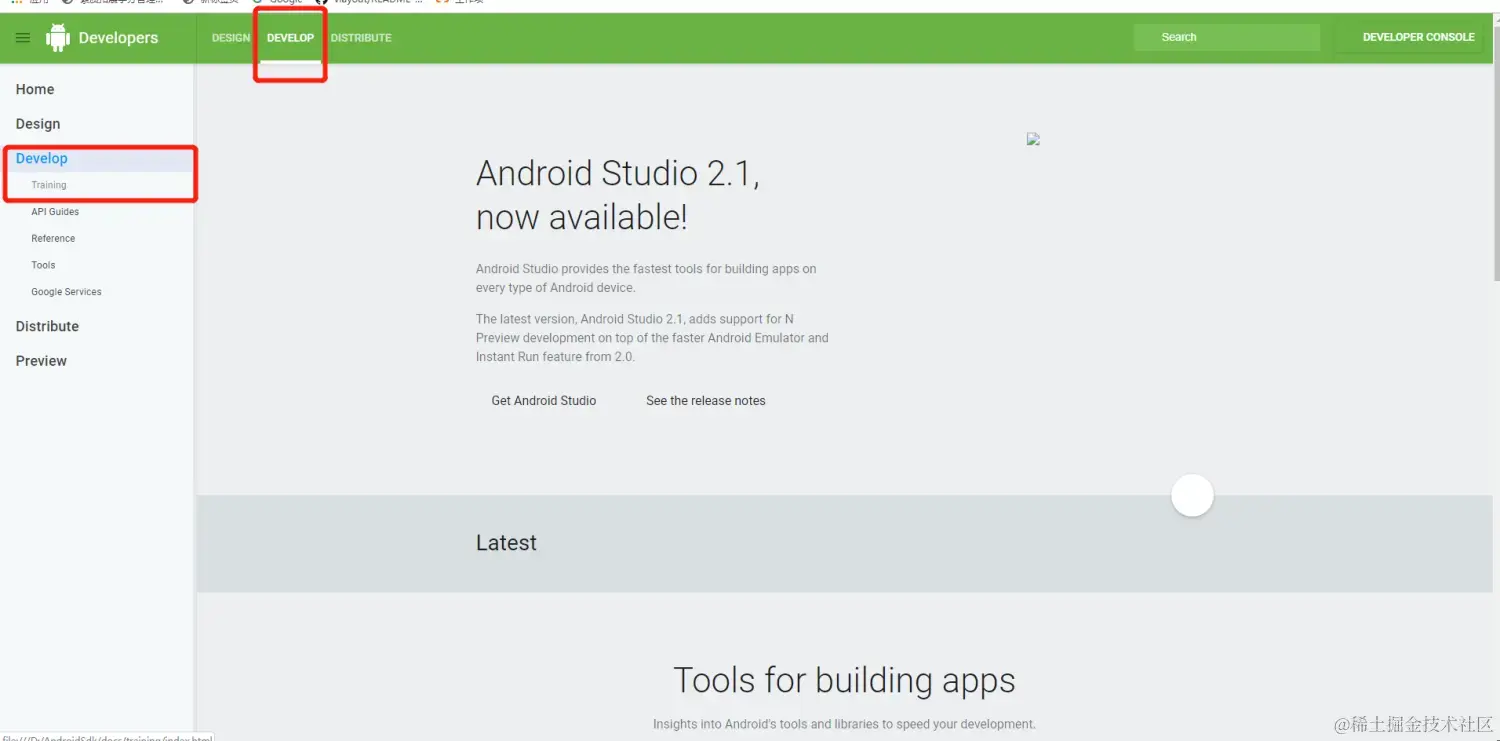Screen dimensions: 1500x741
Task: Open the Training sidebar link
Action: 49,185
